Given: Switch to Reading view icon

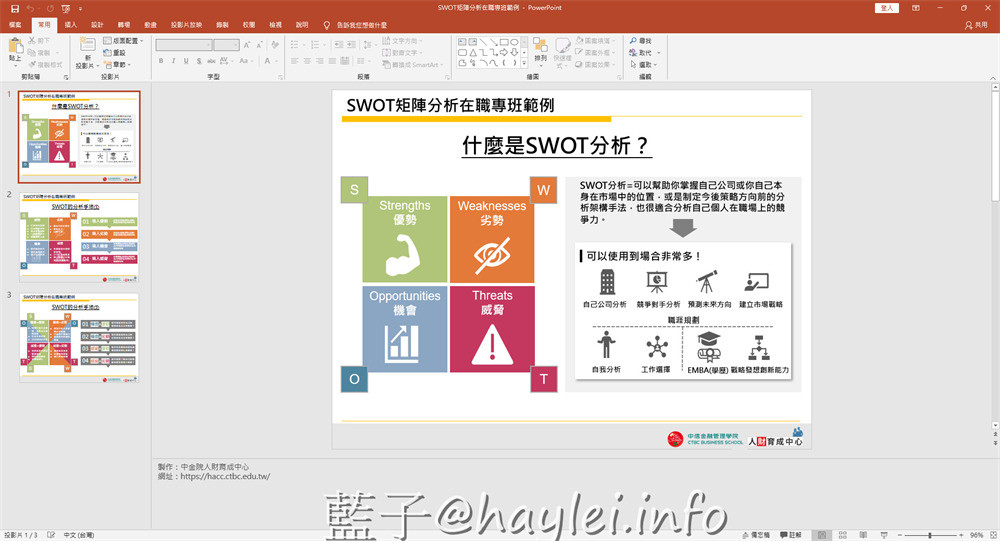Looking at the screenshot, I should point(863,535).
